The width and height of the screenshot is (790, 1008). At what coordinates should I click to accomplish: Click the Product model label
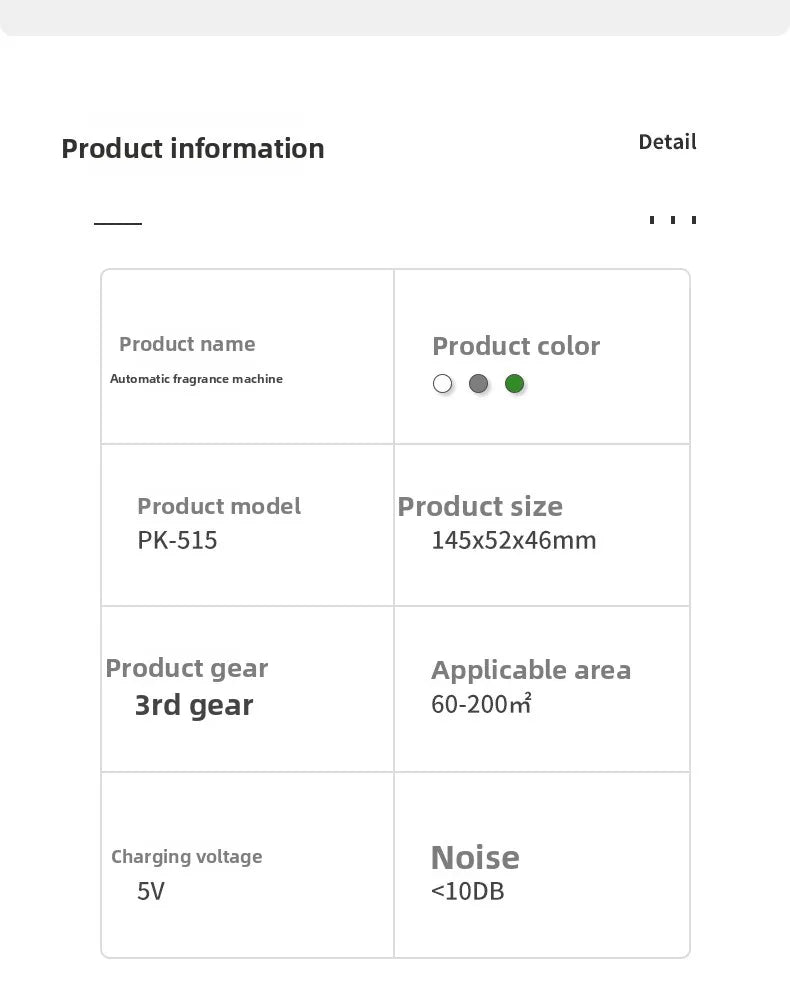point(219,506)
